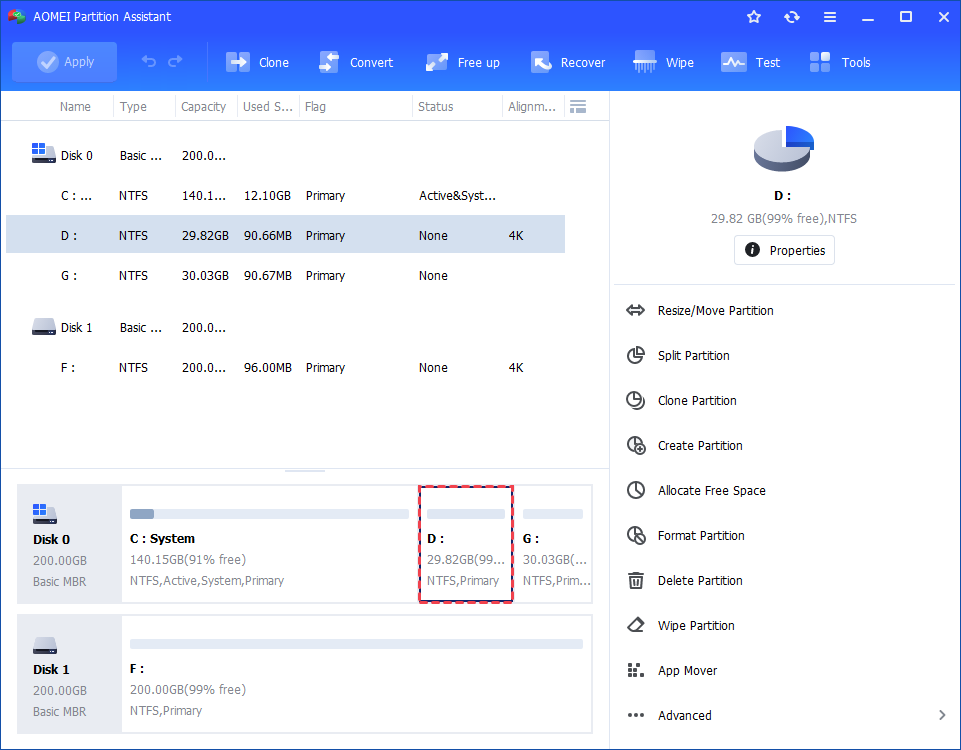Choose Resize/Move Partition operation
The height and width of the screenshot is (750, 961).
click(715, 311)
